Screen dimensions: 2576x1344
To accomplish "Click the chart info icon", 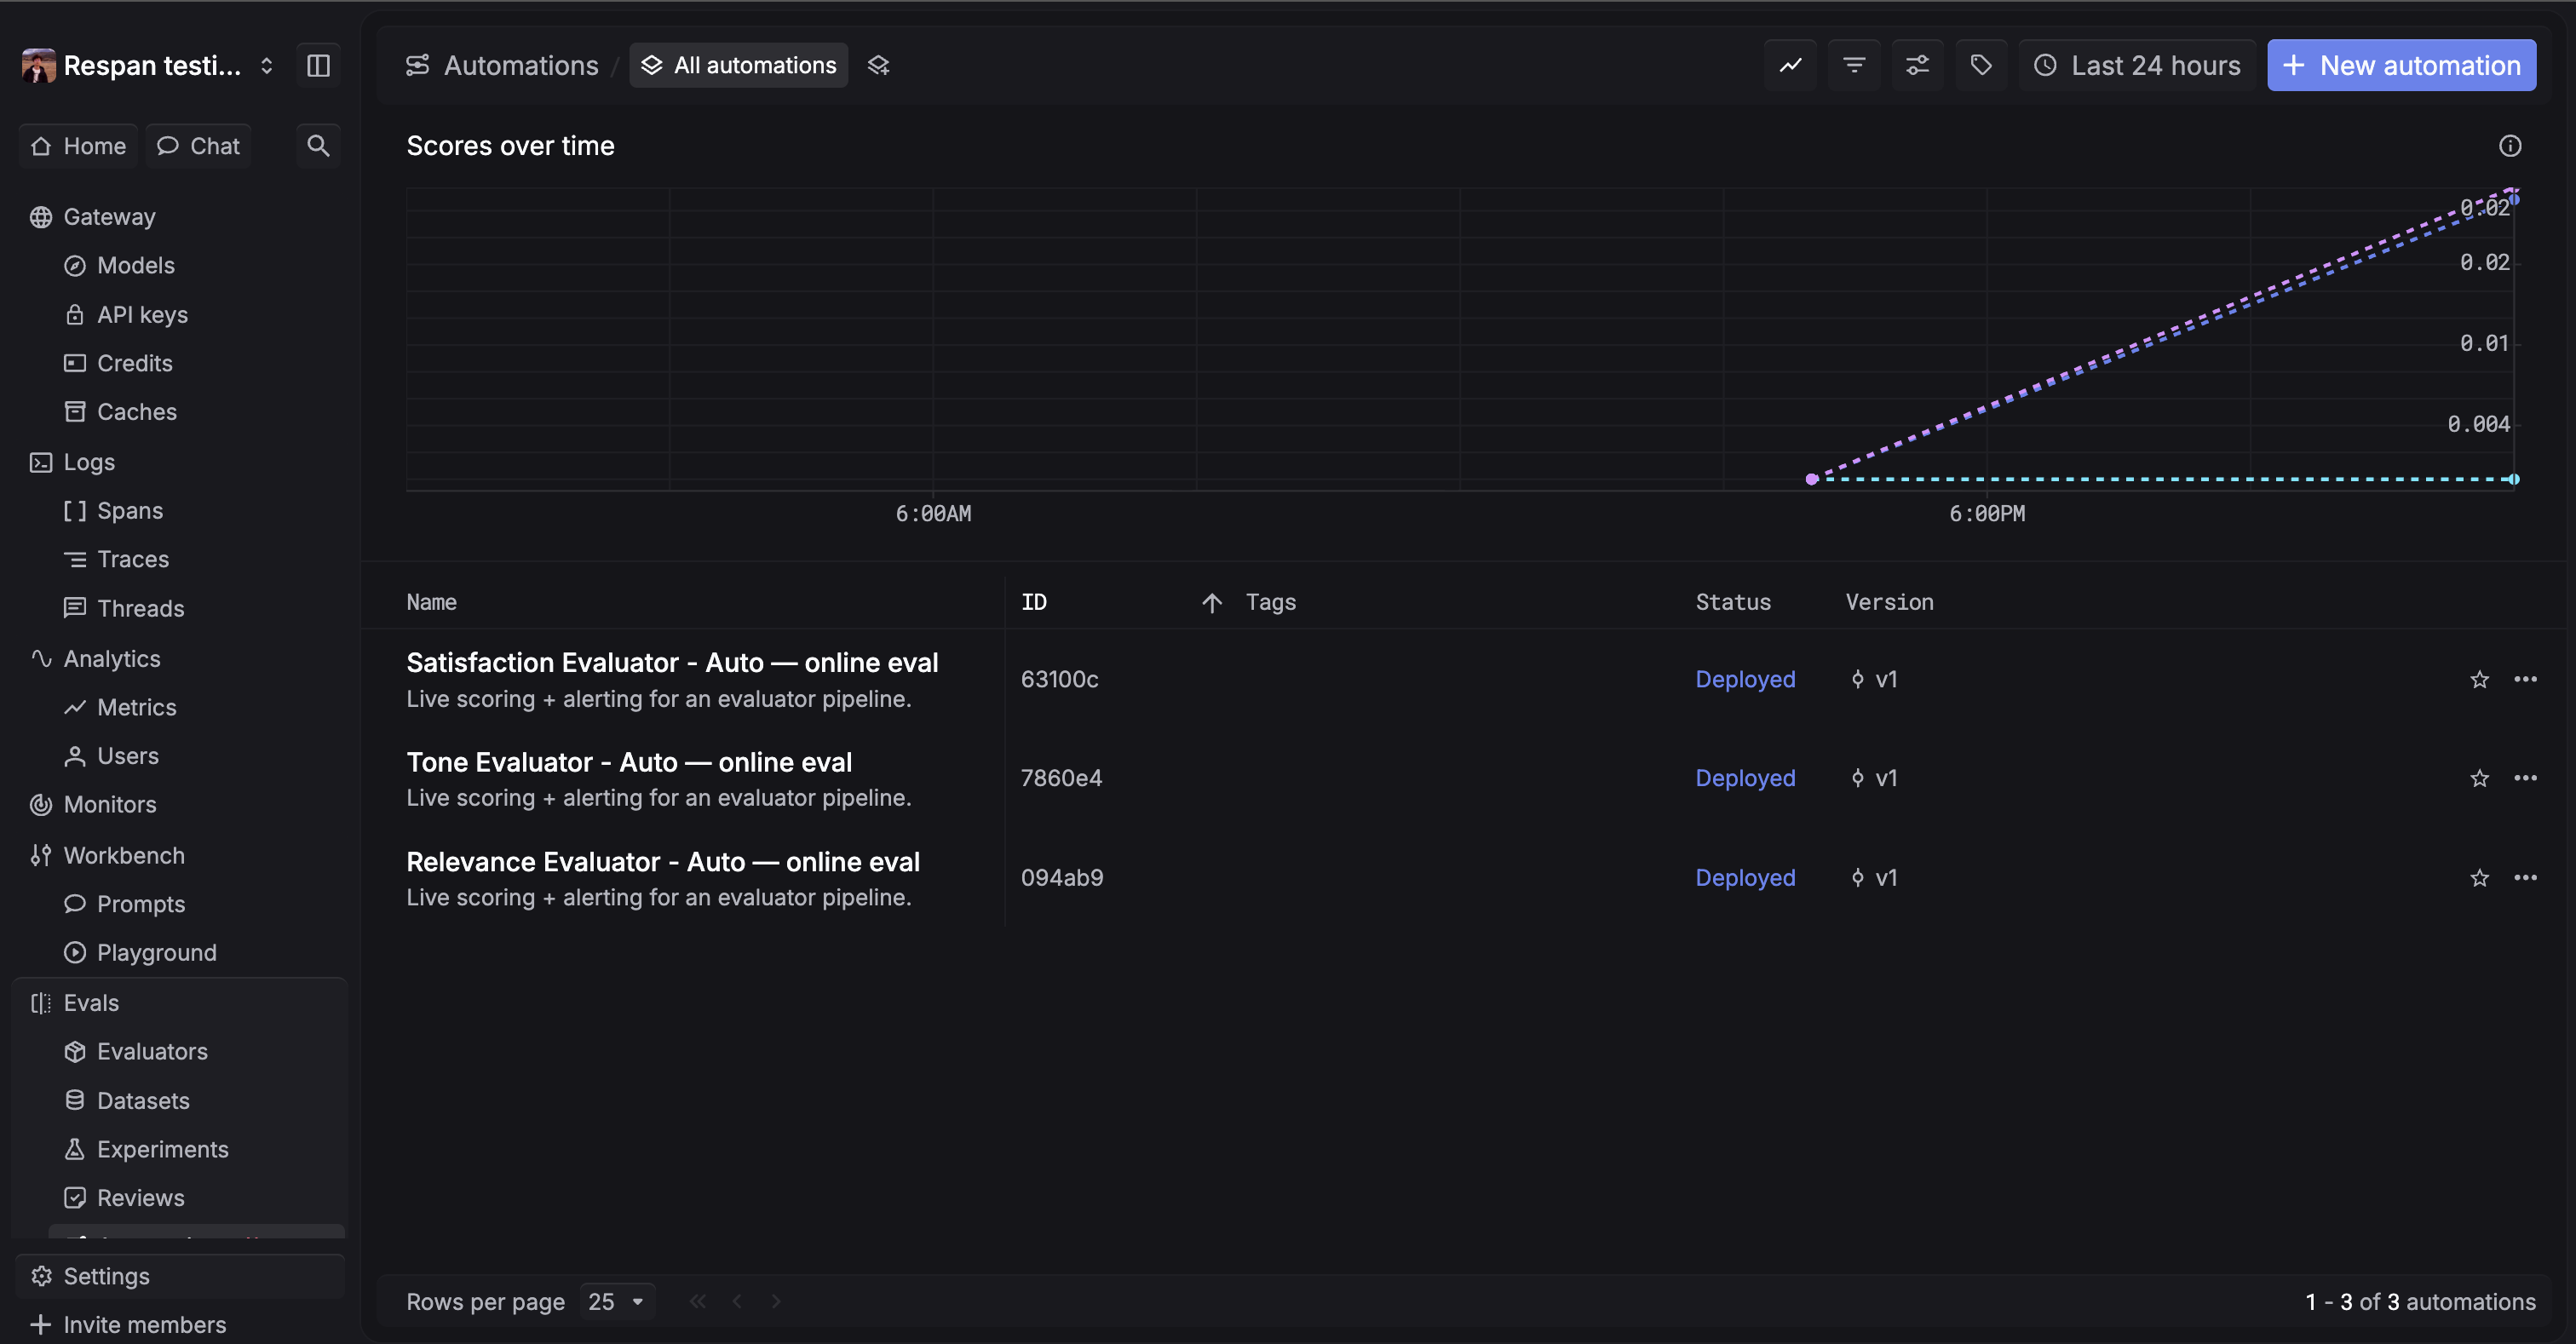I will (x=2510, y=146).
